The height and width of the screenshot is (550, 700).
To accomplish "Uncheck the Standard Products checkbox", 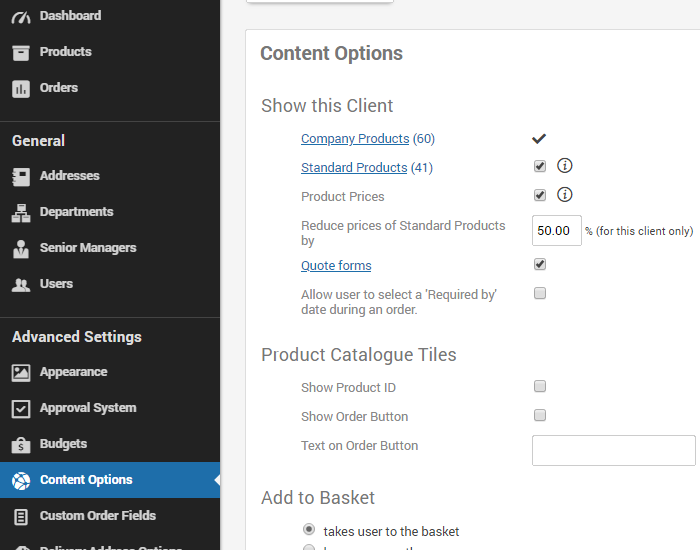I will [540, 166].
